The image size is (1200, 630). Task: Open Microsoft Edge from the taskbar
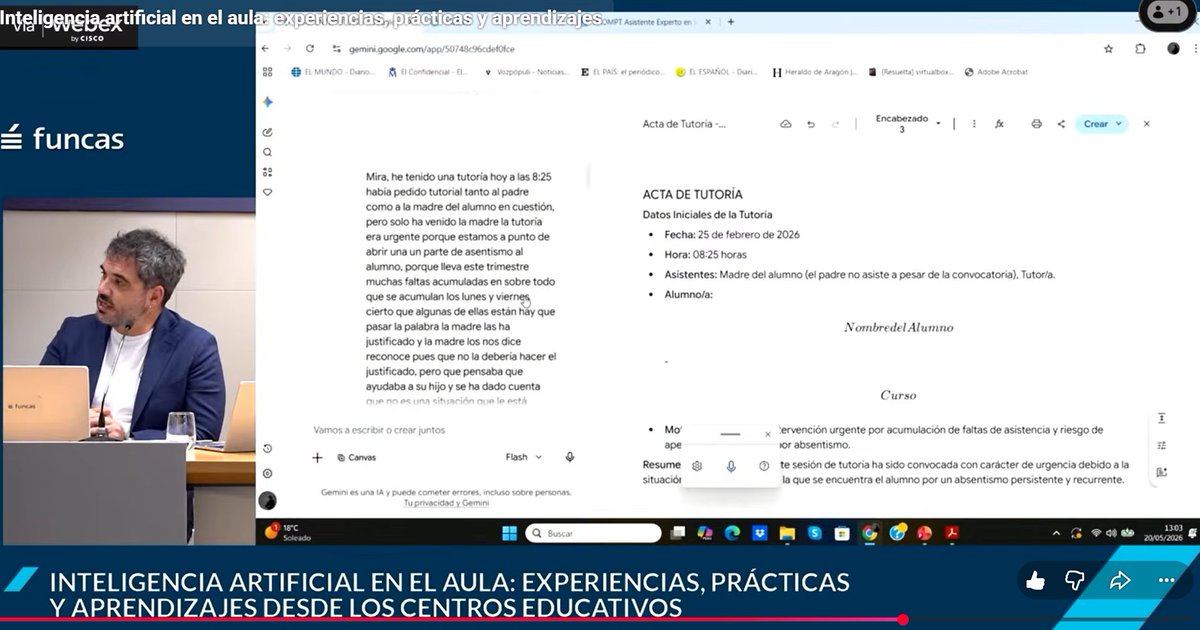click(x=732, y=533)
